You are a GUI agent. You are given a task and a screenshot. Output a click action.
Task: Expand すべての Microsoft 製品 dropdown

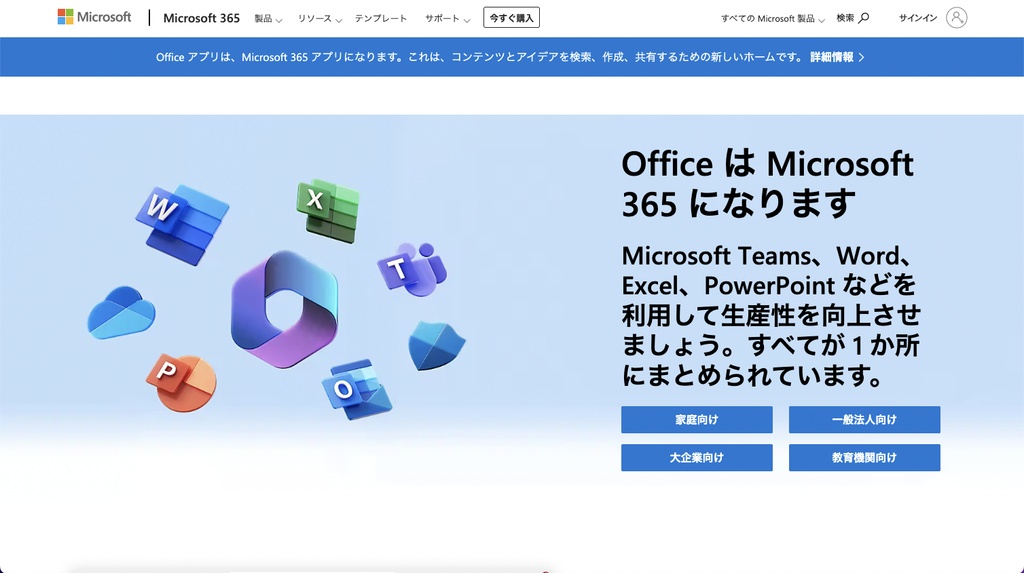pyautogui.click(x=773, y=18)
